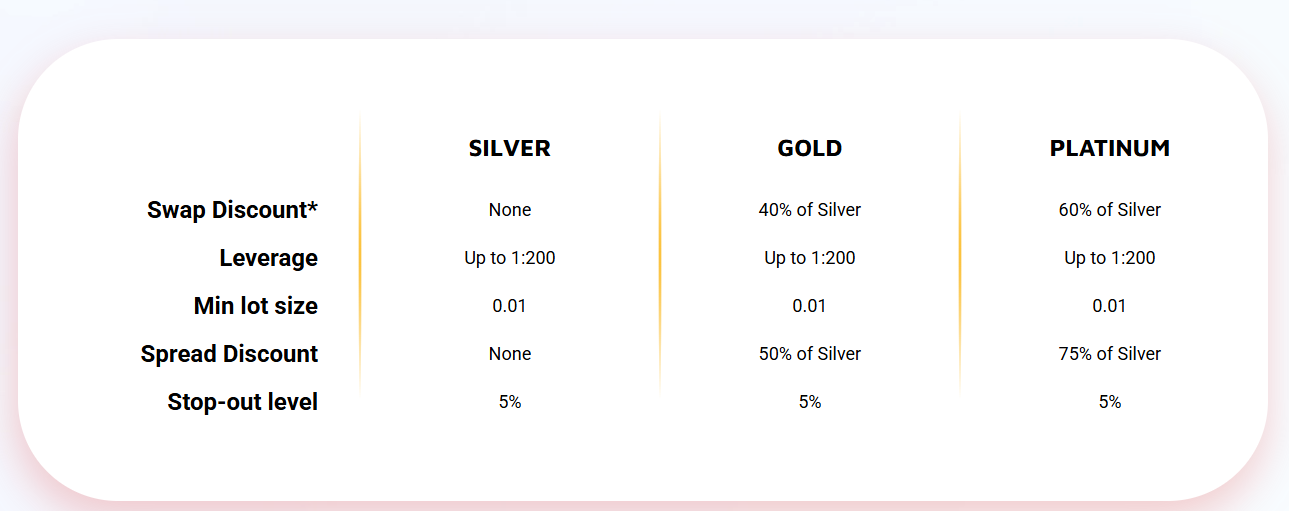The height and width of the screenshot is (511, 1289).
Task: Click Platinum's 75% of Silver spread value
Action: 1110,354
